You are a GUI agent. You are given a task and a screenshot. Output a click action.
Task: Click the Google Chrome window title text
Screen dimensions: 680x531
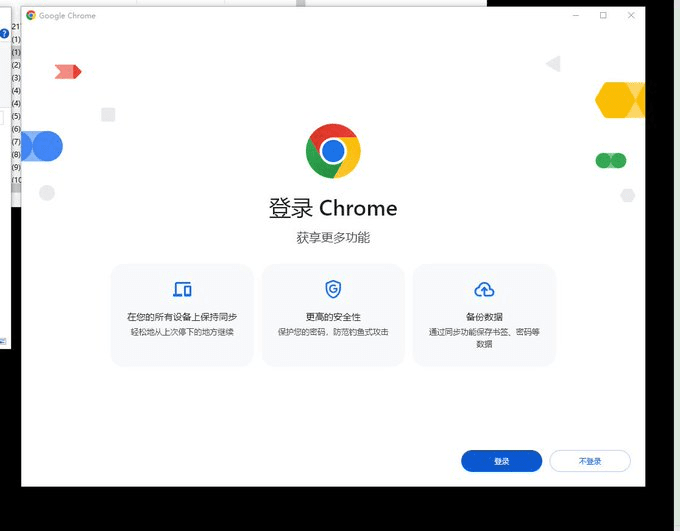67,16
